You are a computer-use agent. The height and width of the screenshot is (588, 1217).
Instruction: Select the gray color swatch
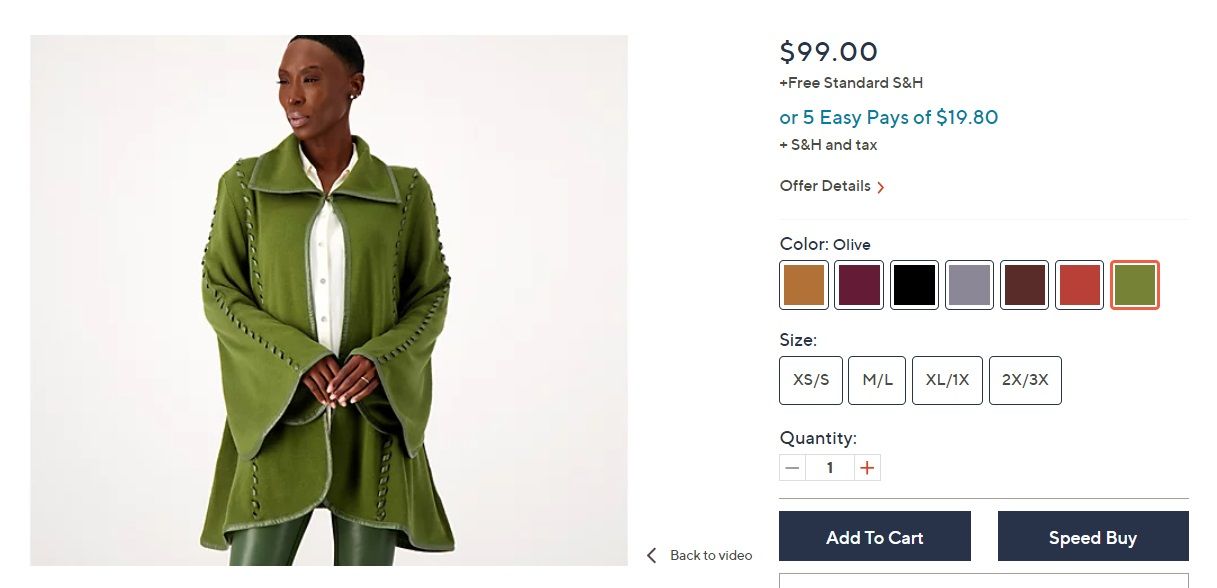tap(969, 285)
